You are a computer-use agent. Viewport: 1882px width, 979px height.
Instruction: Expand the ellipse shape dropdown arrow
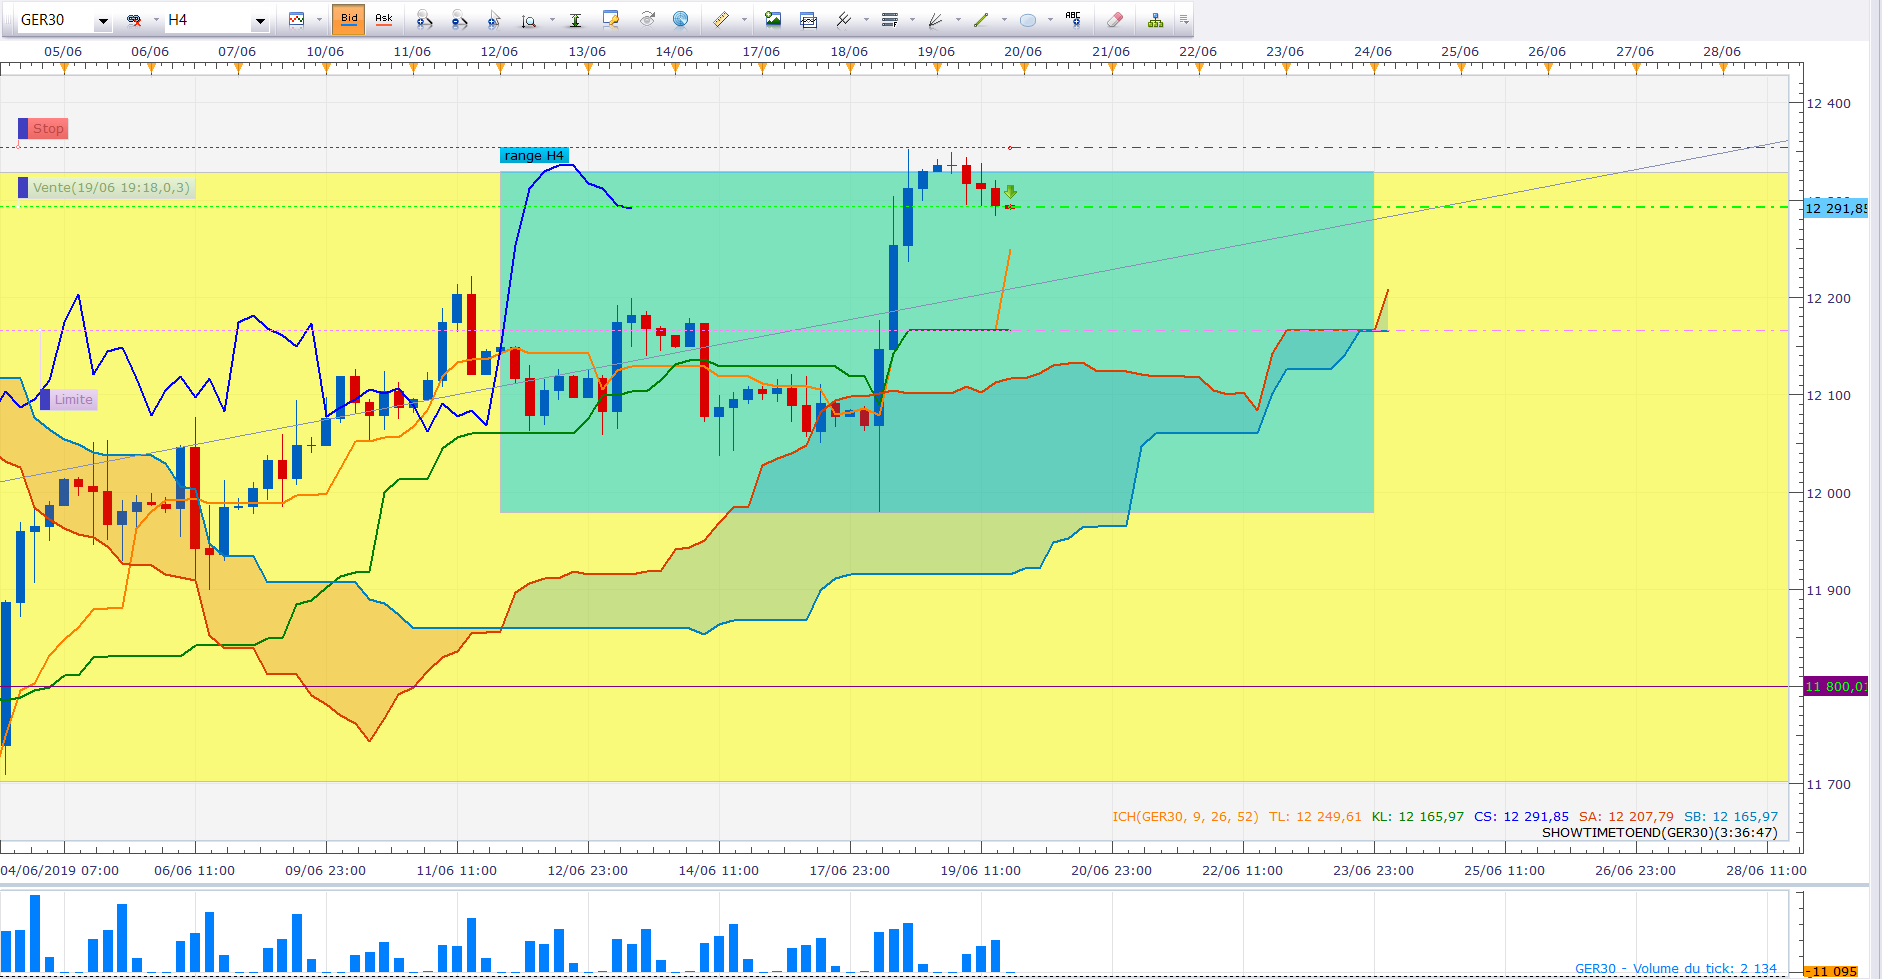tap(1050, 20)
